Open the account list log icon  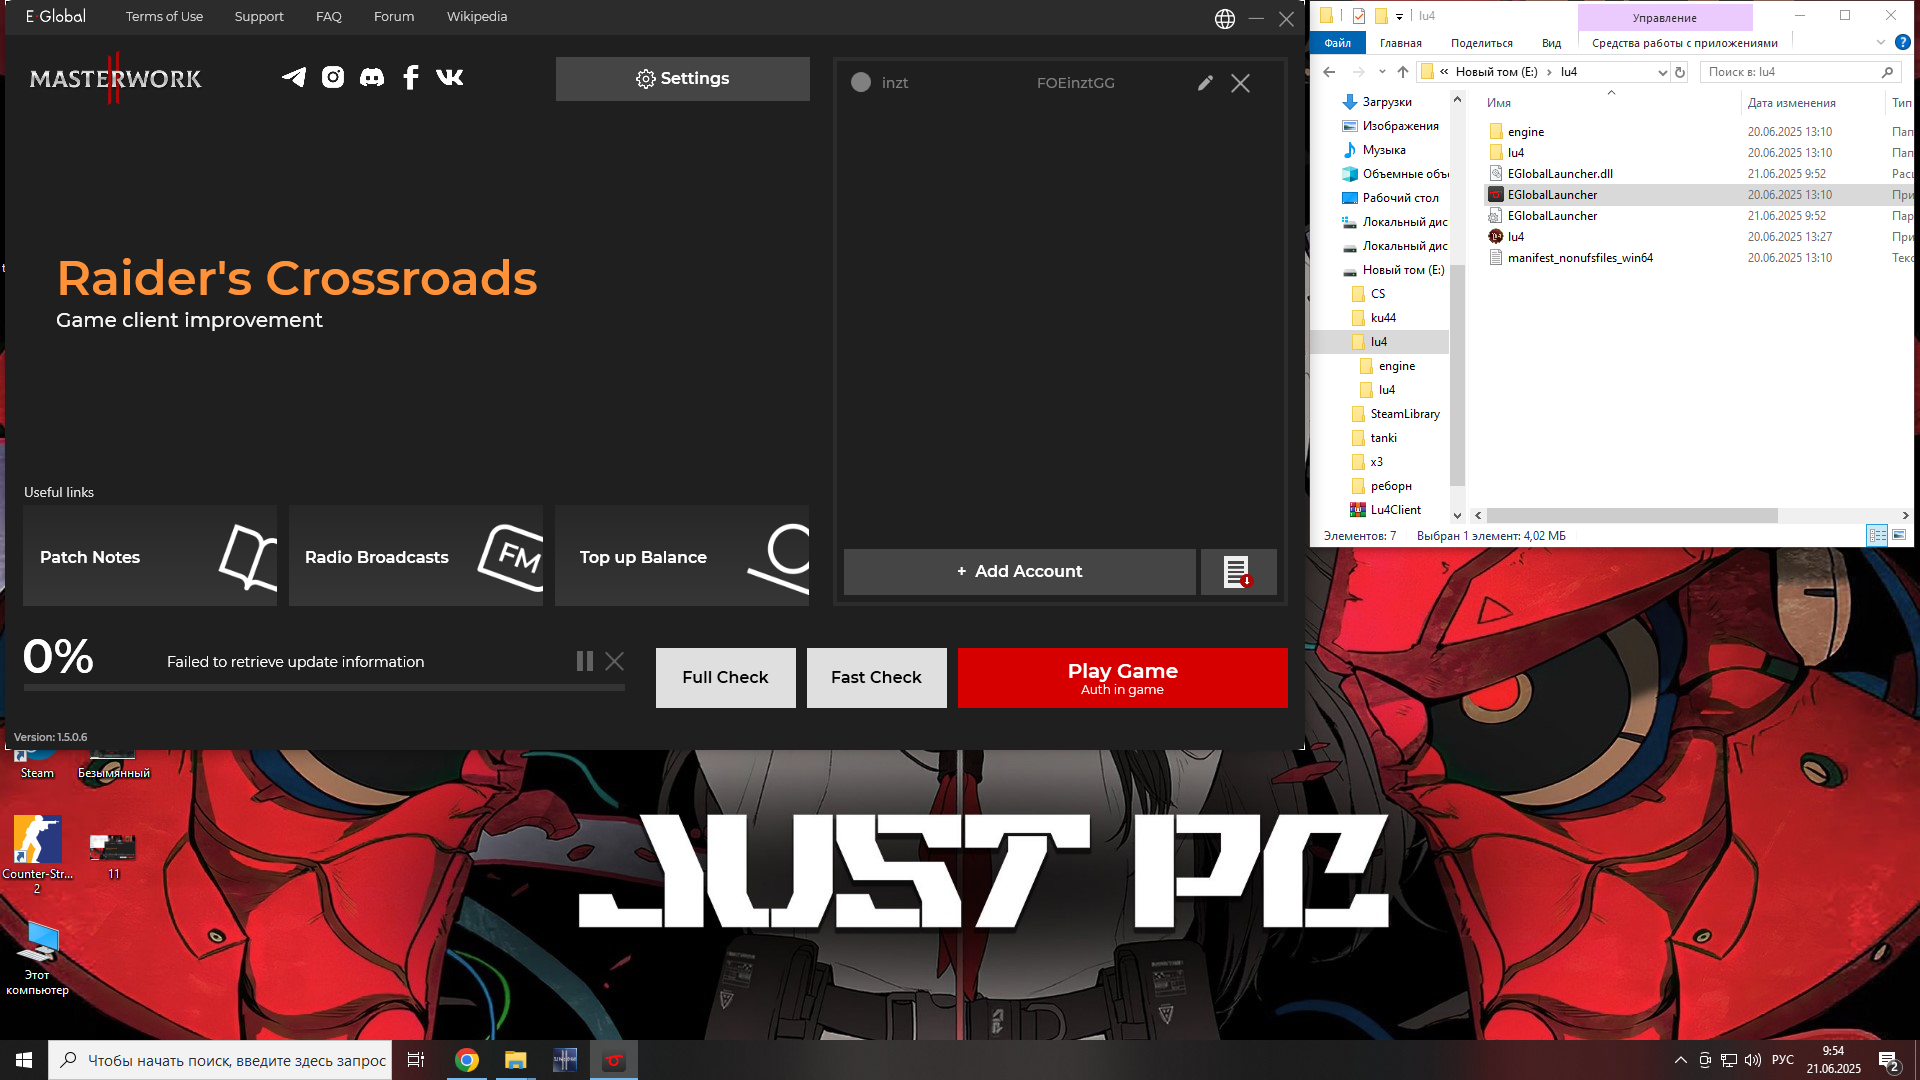1238,572
